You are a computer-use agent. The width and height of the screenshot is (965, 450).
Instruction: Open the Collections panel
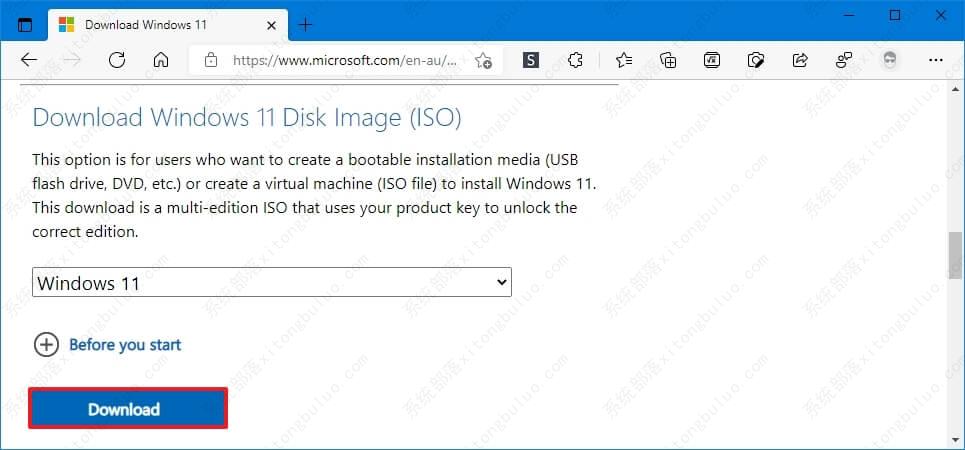[x=668, y=60]
